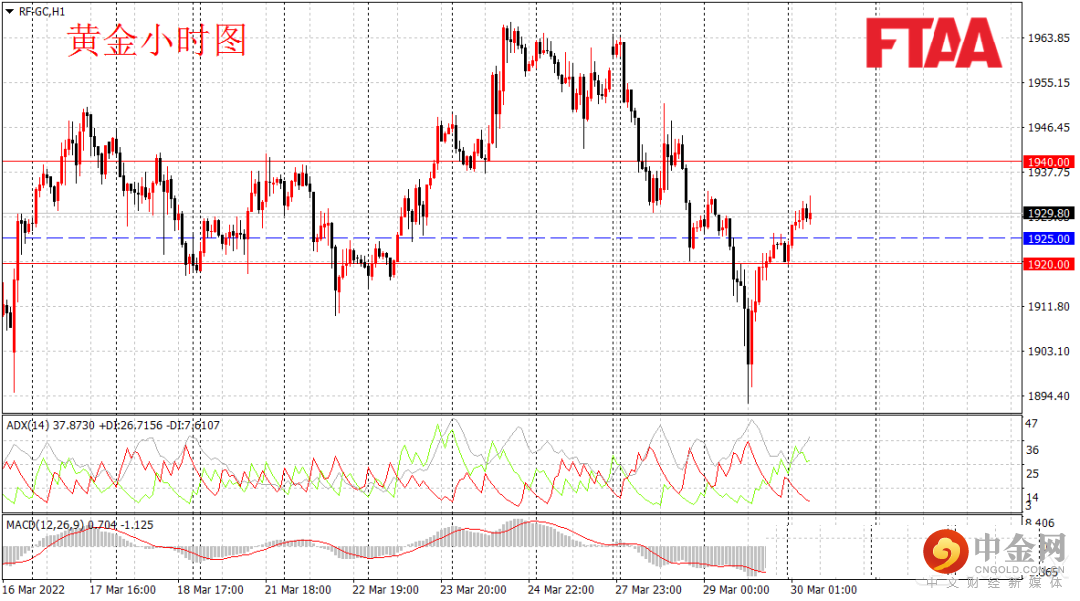Click the 29 Mar 00:00 time marker
The width and height of the screenshot is (1080, 601).
click(736, 590)
